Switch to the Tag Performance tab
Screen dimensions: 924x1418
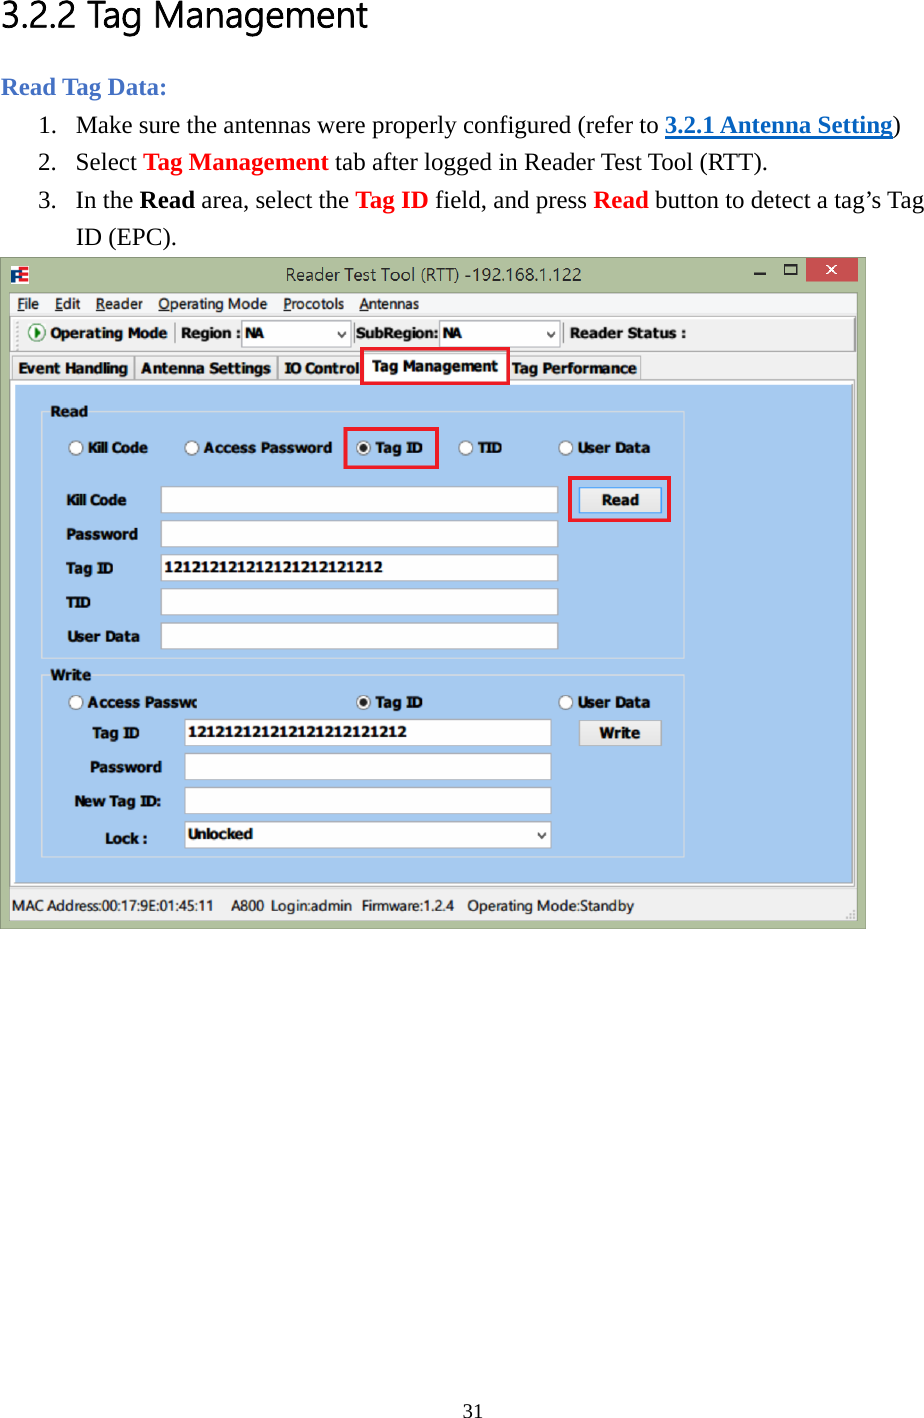574,367
